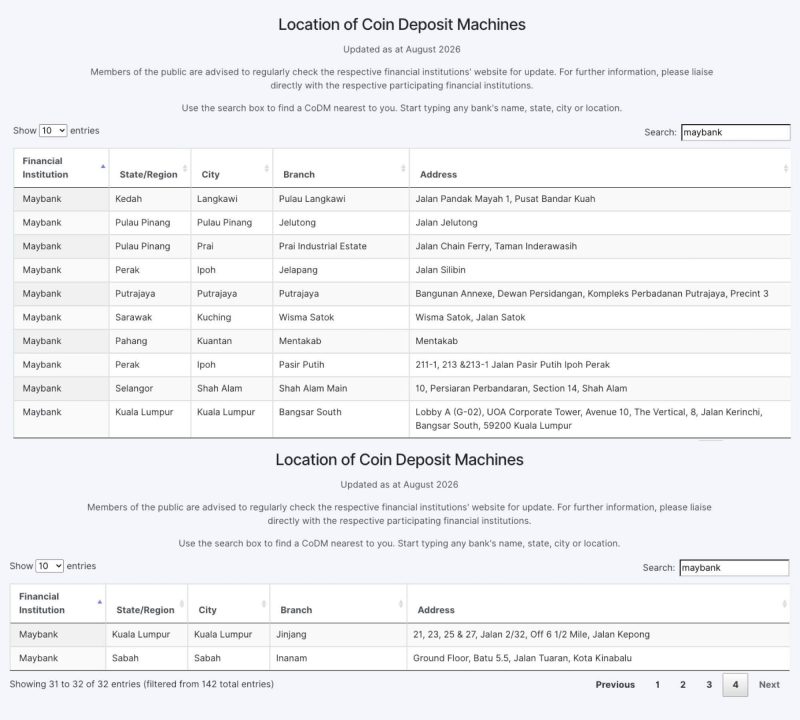This screenshot has height=720, width=800.
Task: Sort lower table by Address column
Action: (x=598, y=603)
